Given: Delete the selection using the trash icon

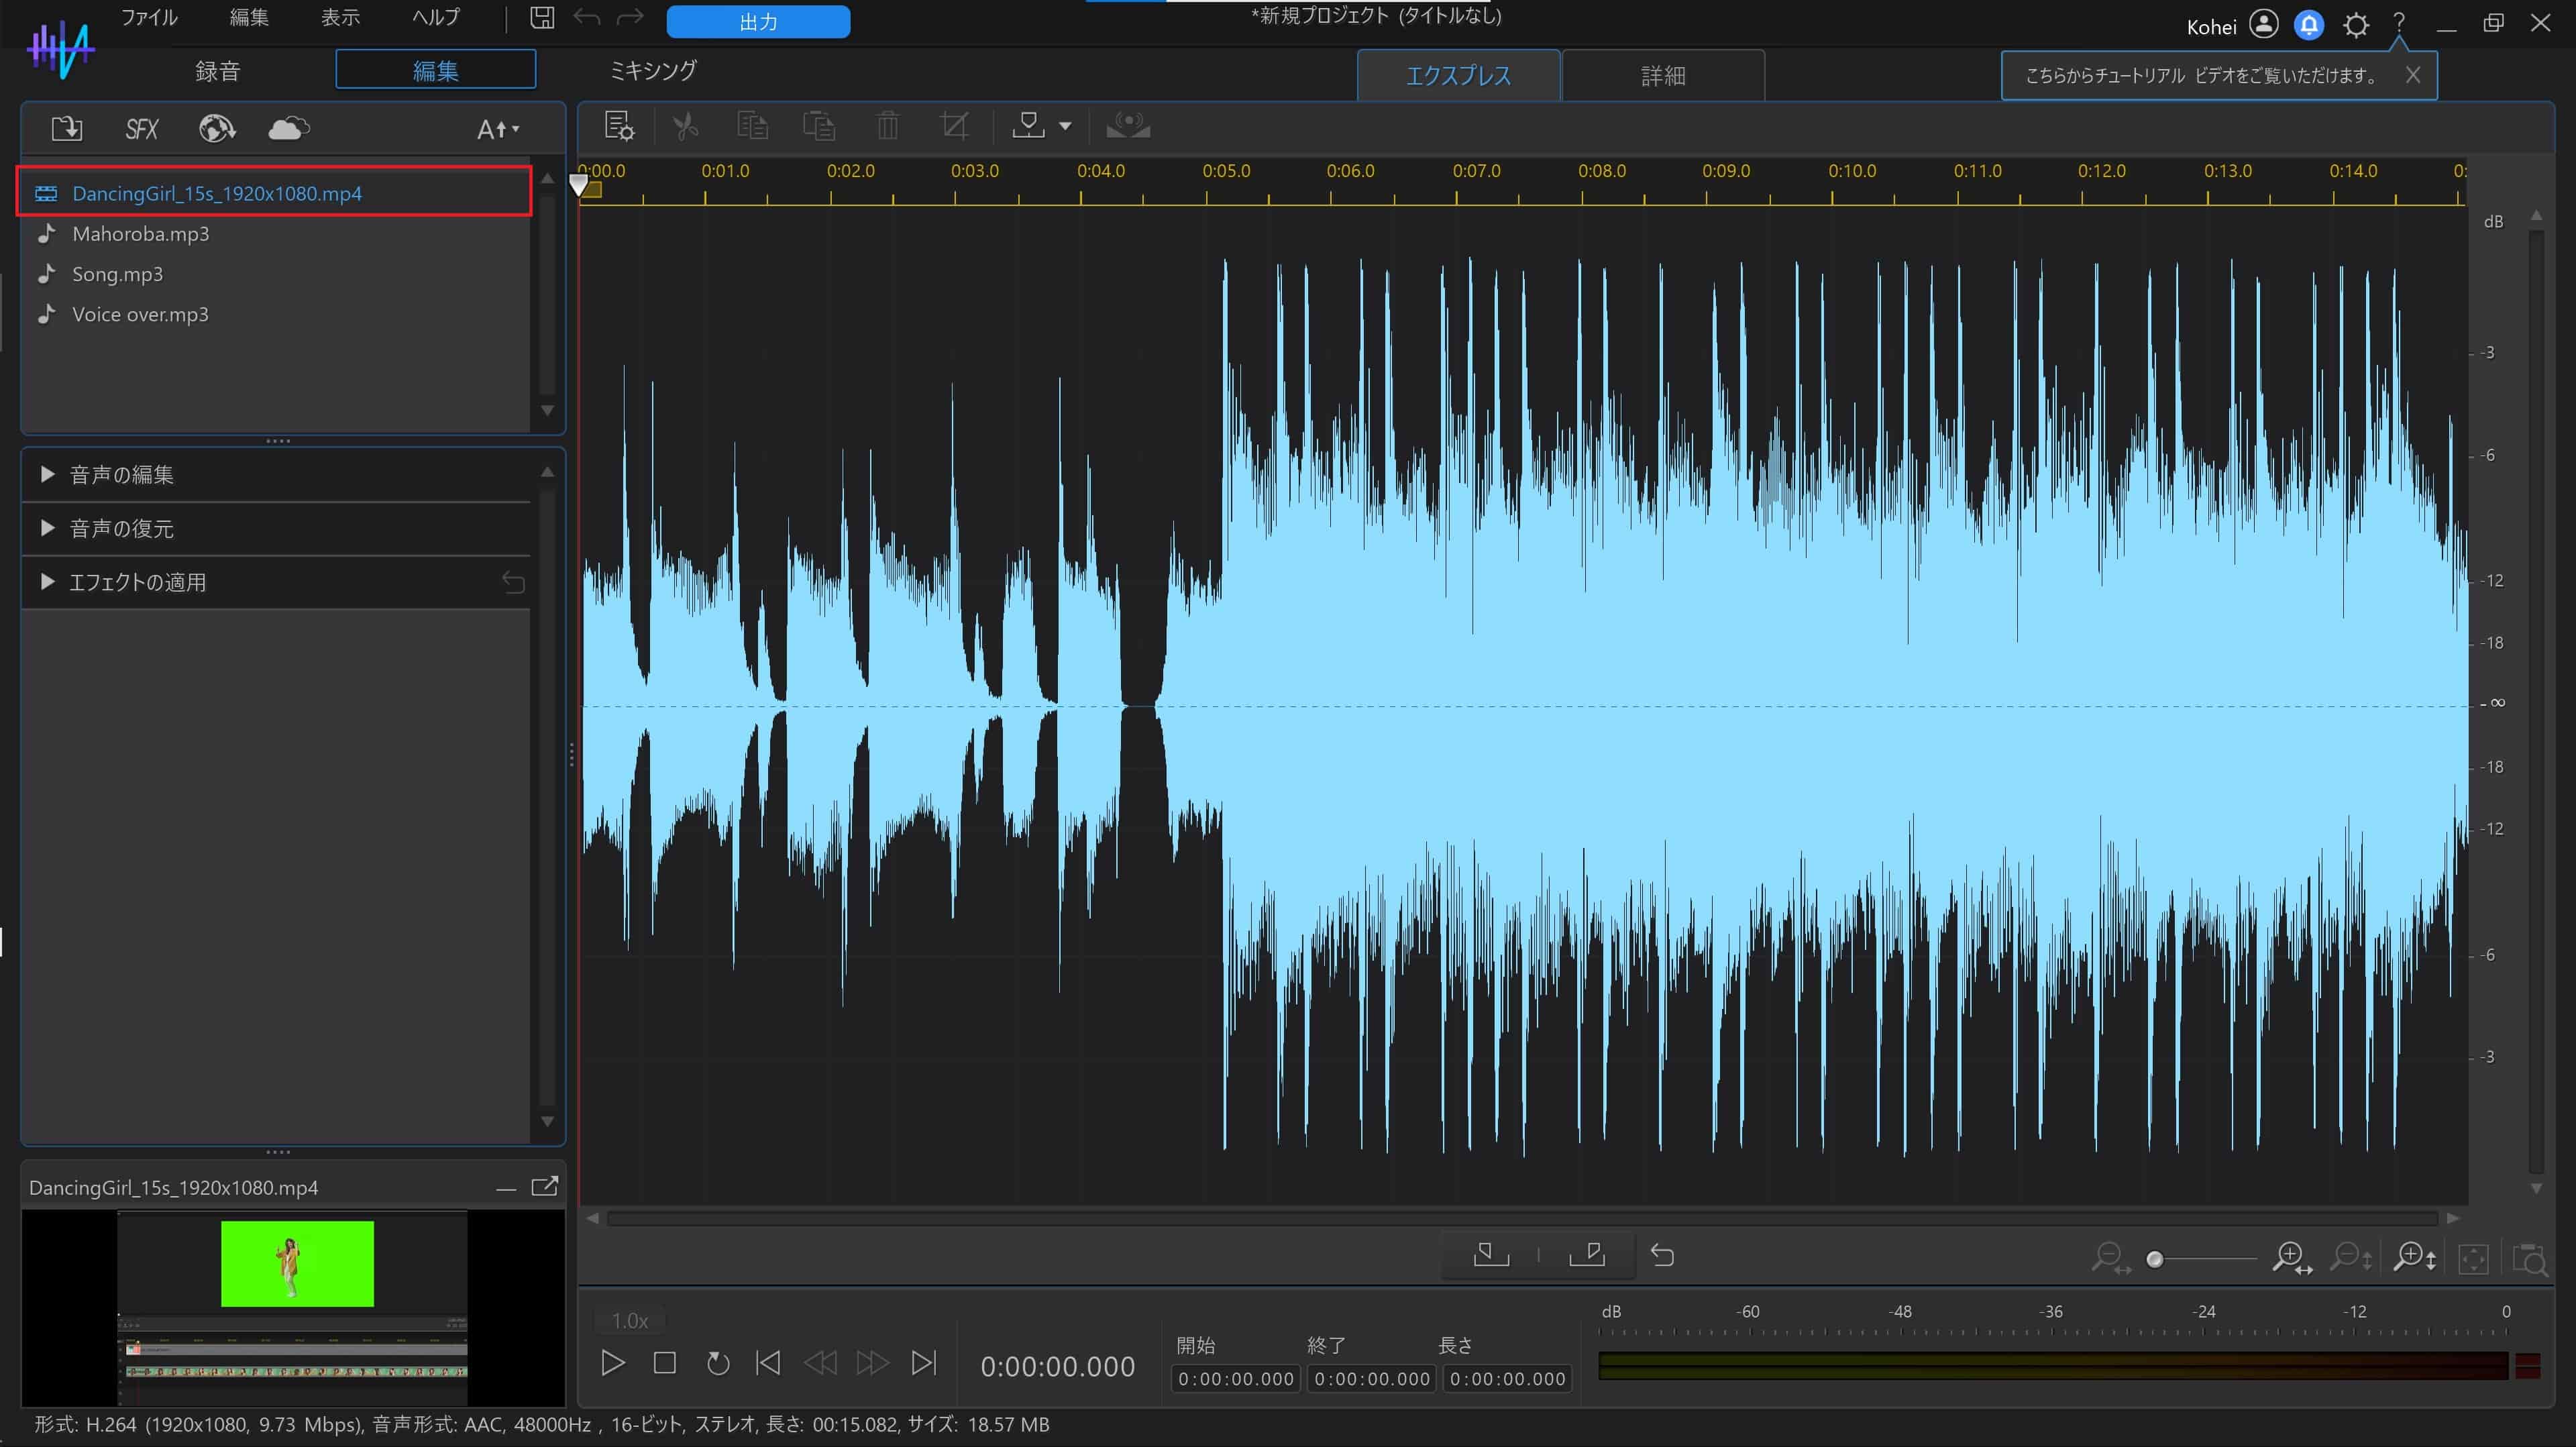Looking at the screenshot, I should [887, 125].
